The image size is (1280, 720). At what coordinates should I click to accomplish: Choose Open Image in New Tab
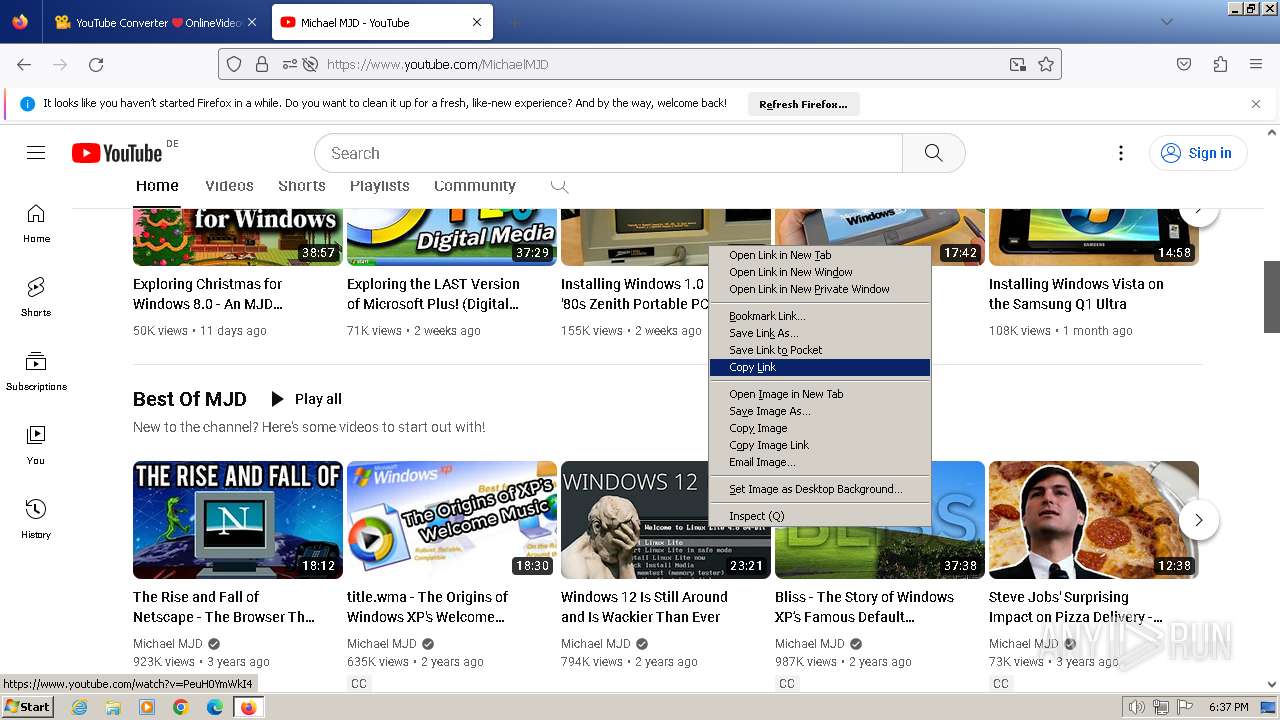(820, 394)
